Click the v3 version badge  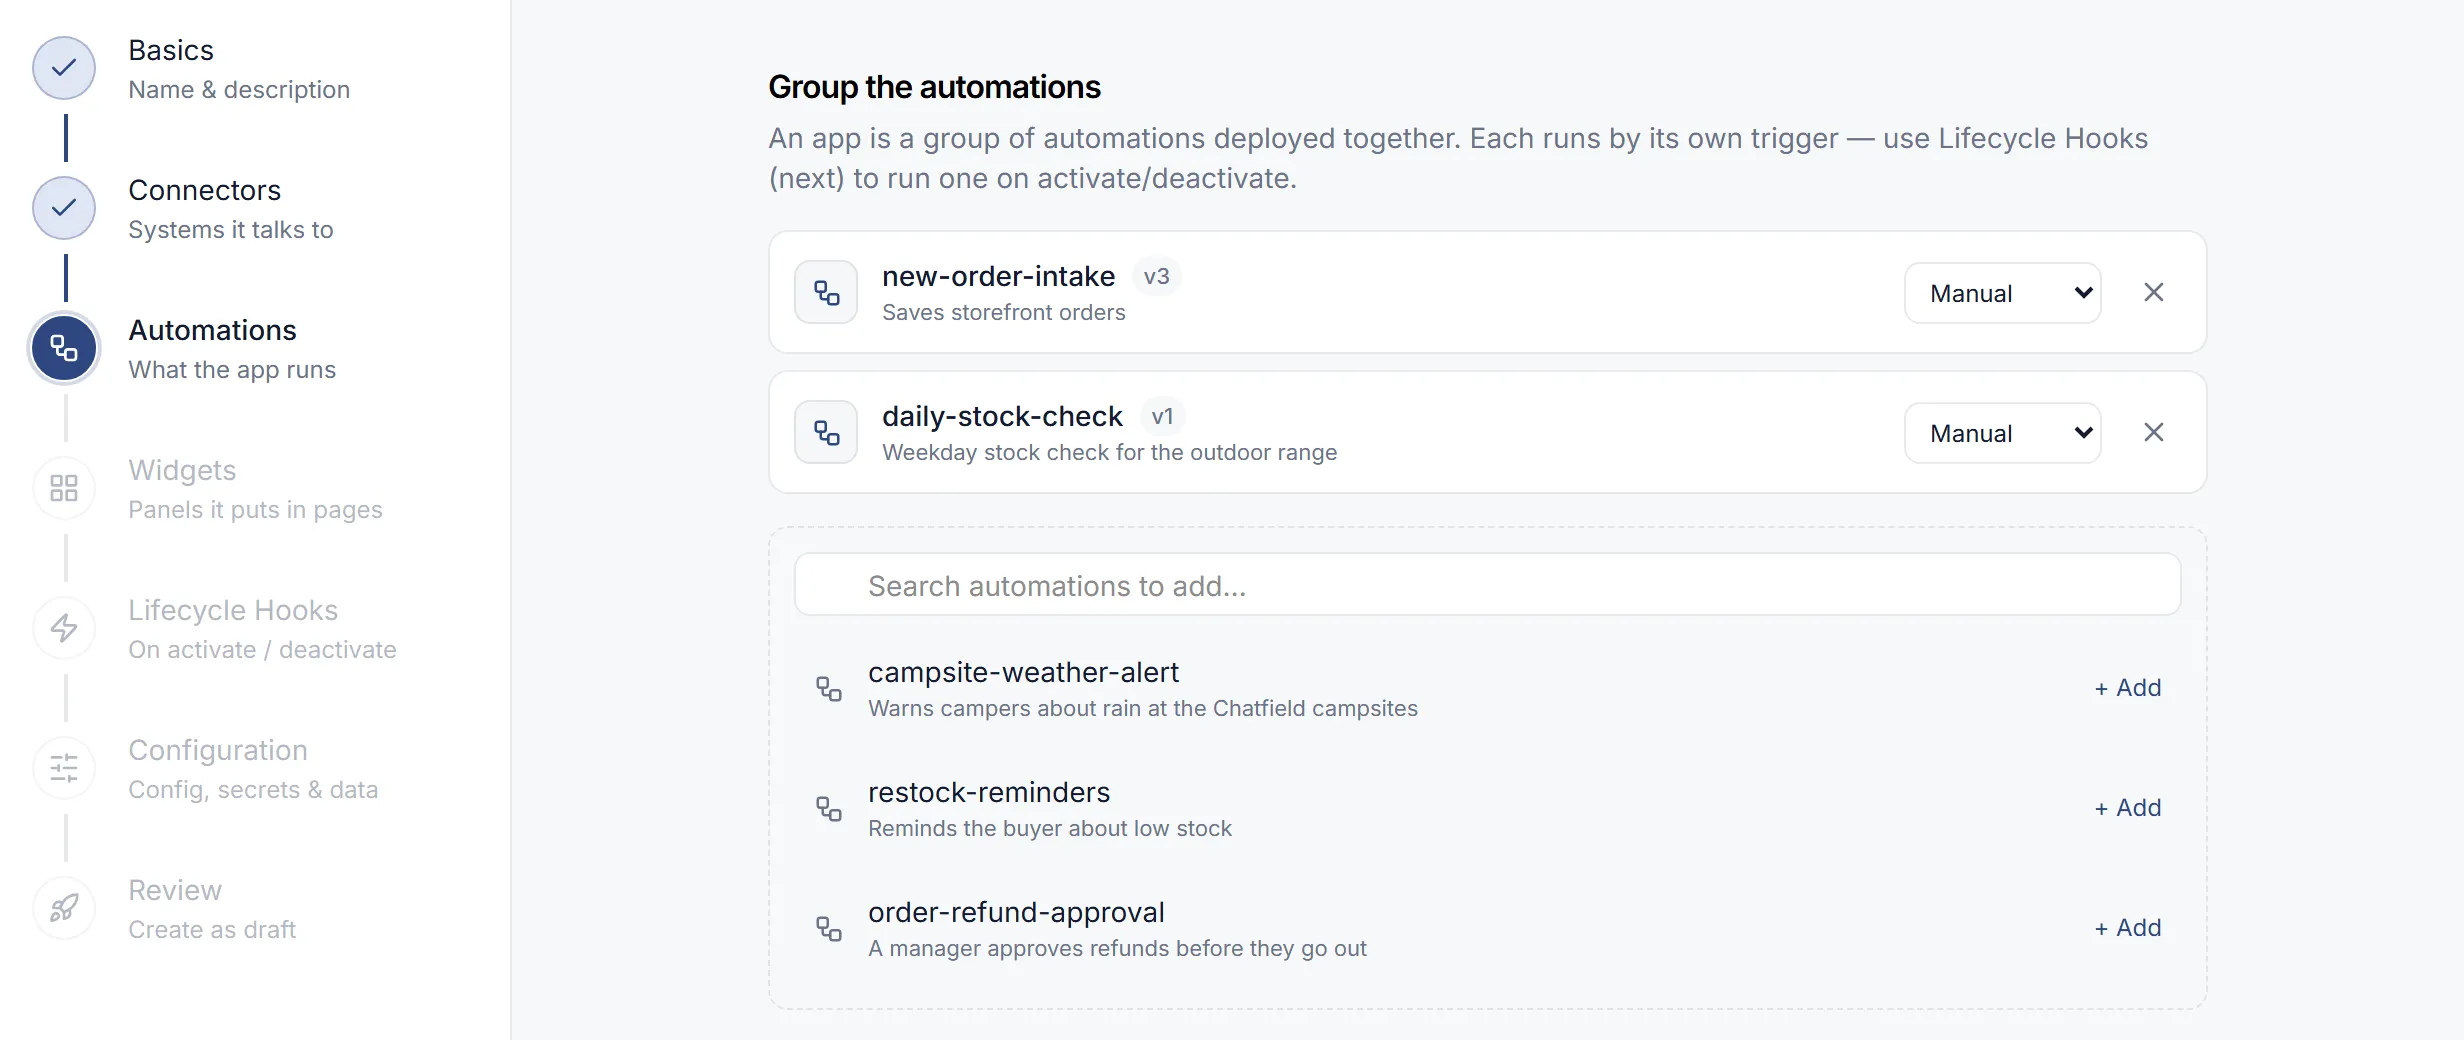click(1156, 276)
